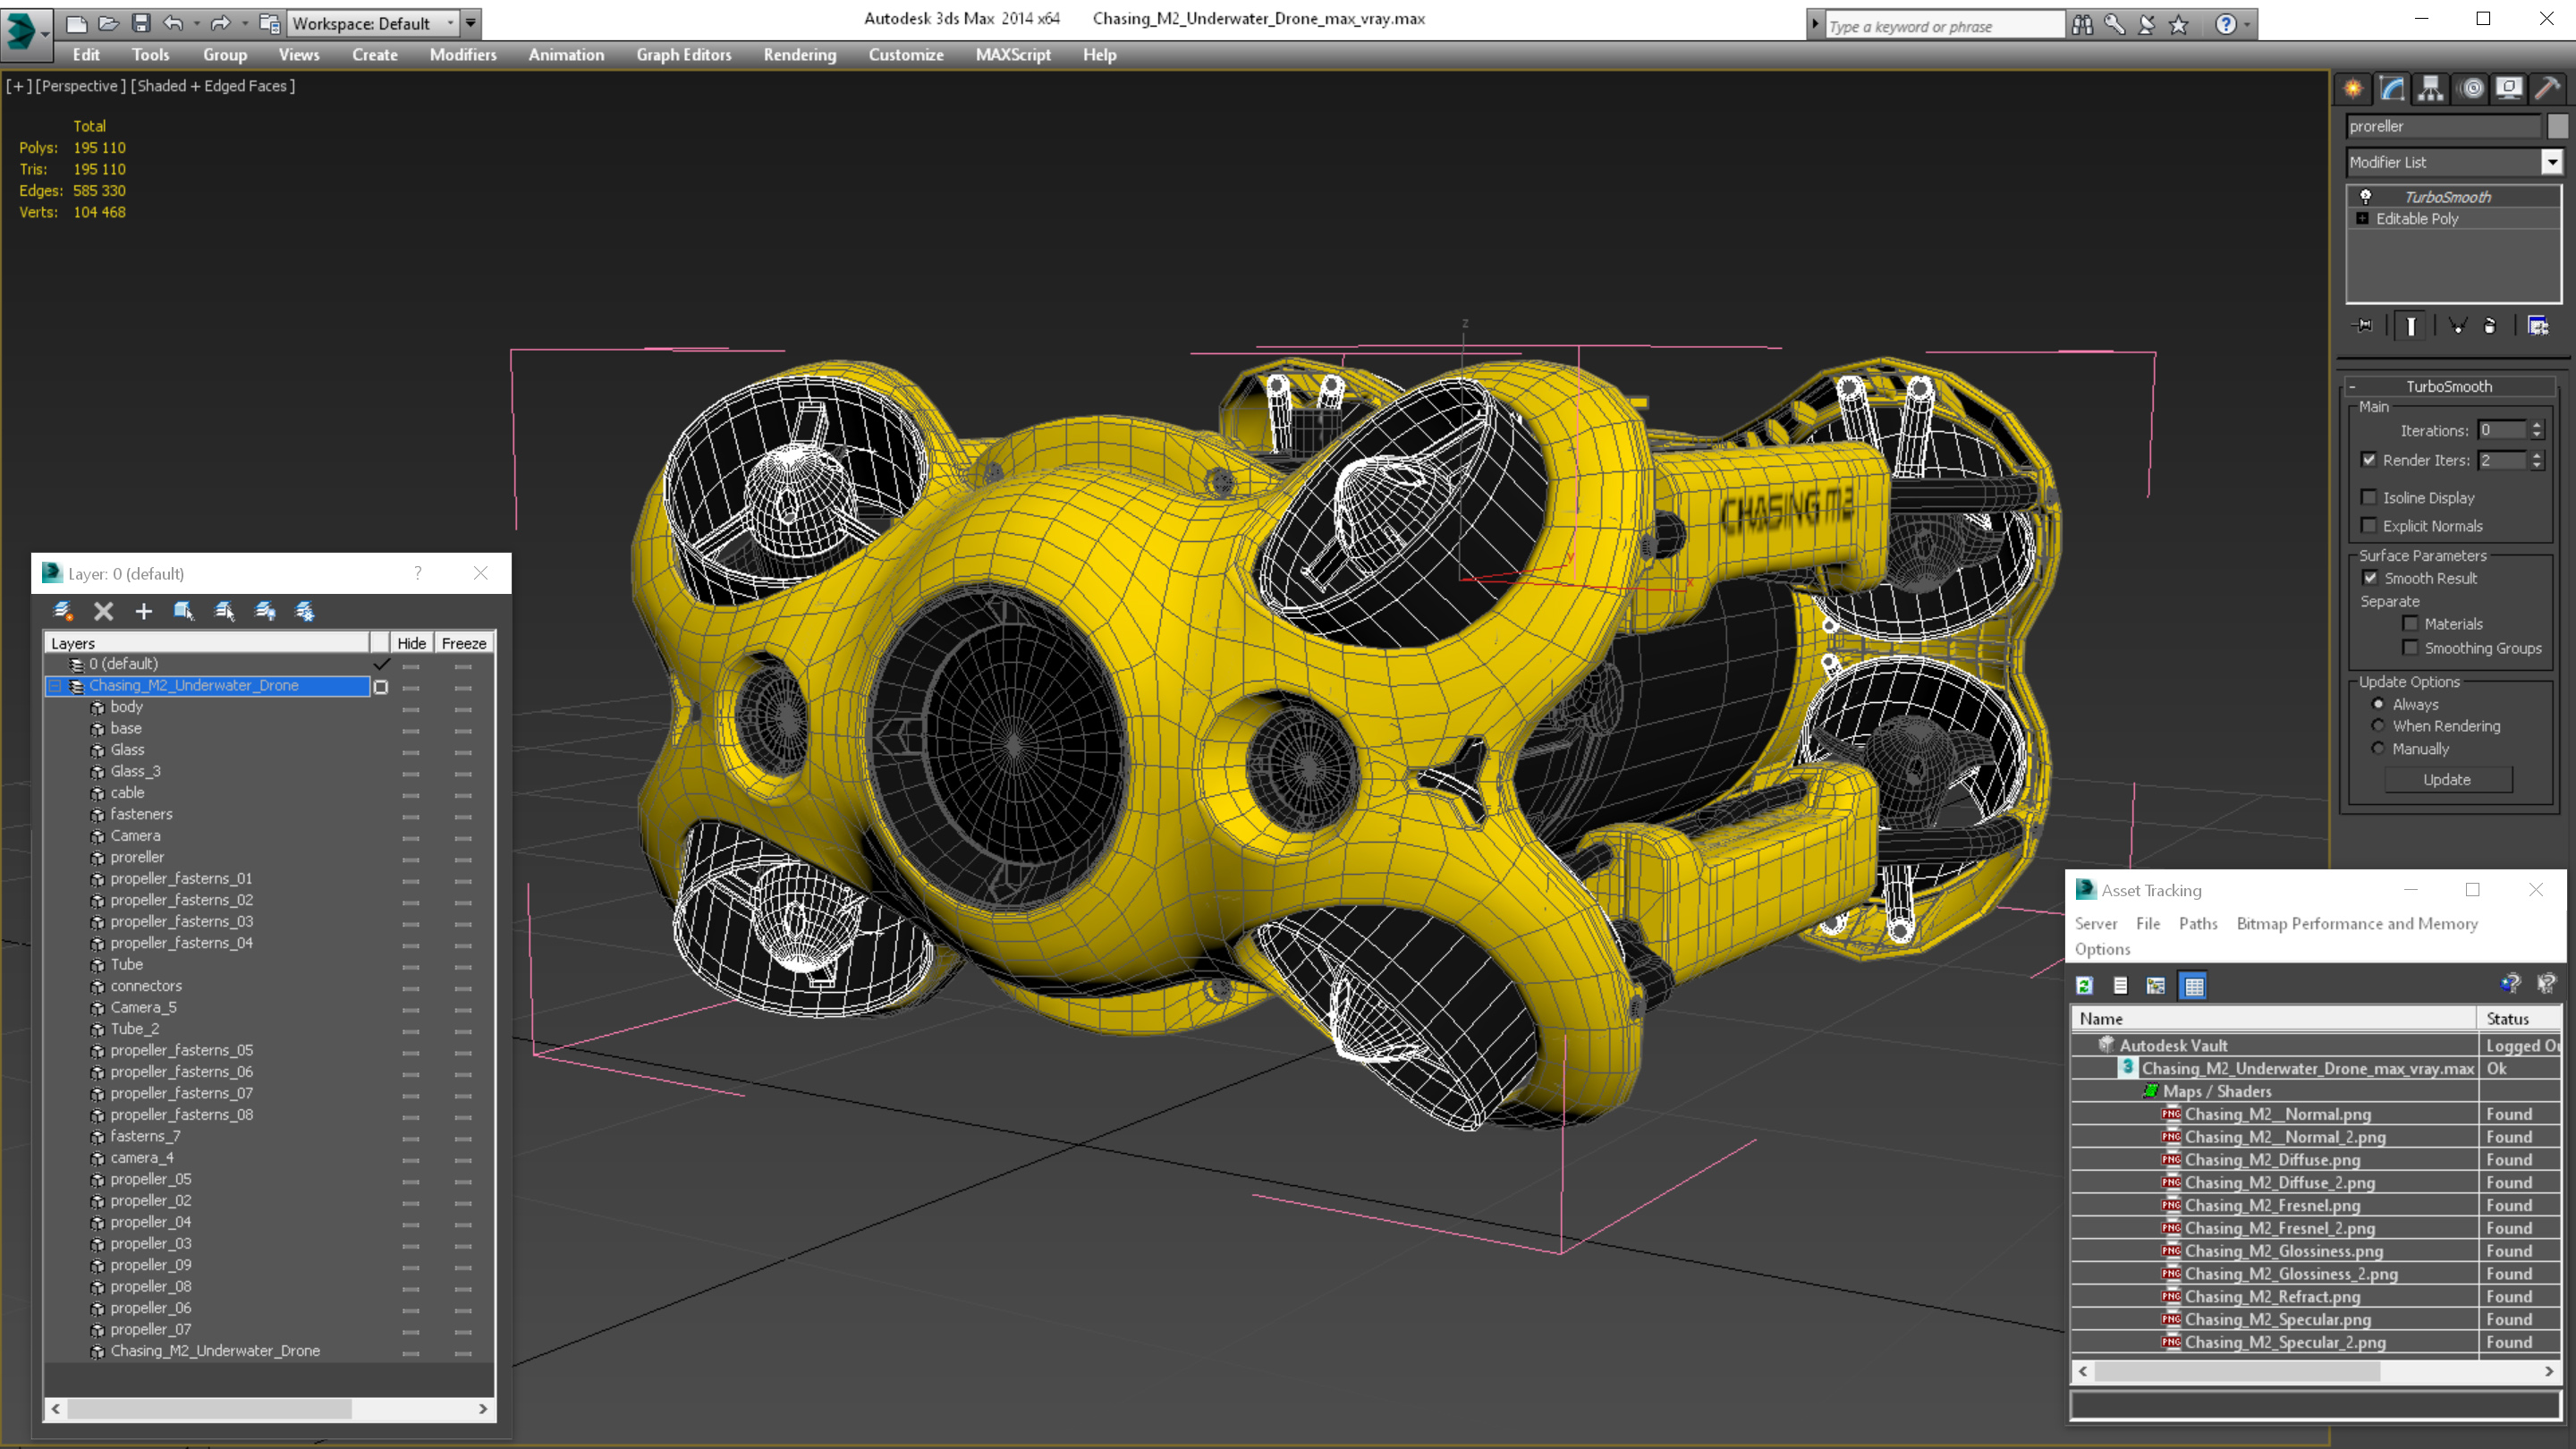
Task: Enable Explicit Normals checkbox
Action: click(x=2369, y=525)
